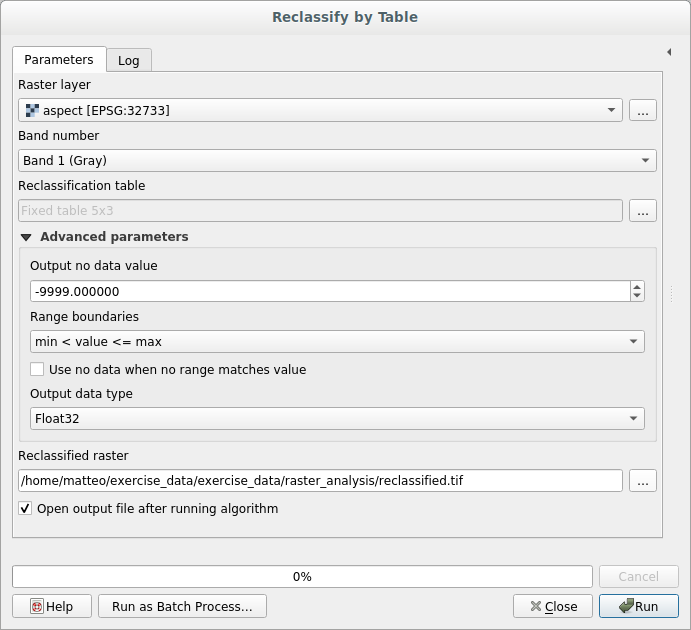
Task: Click the Reclassified raster path field
Action: click(x=320, y=481)
